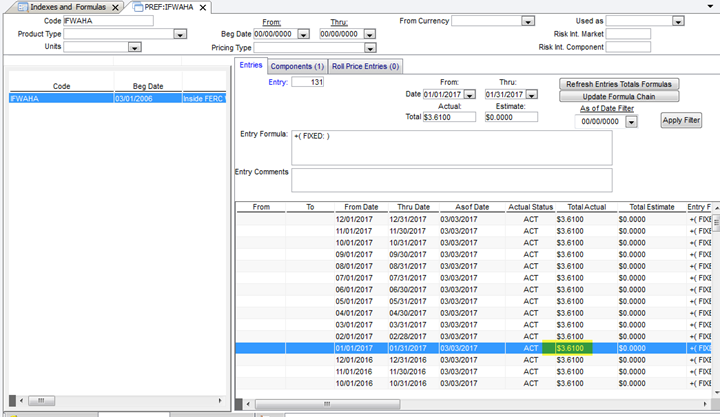Viewport: 720px width, 417px height.
Task: Close the PREF:IFWAHA tab
Action: point(204,7)
